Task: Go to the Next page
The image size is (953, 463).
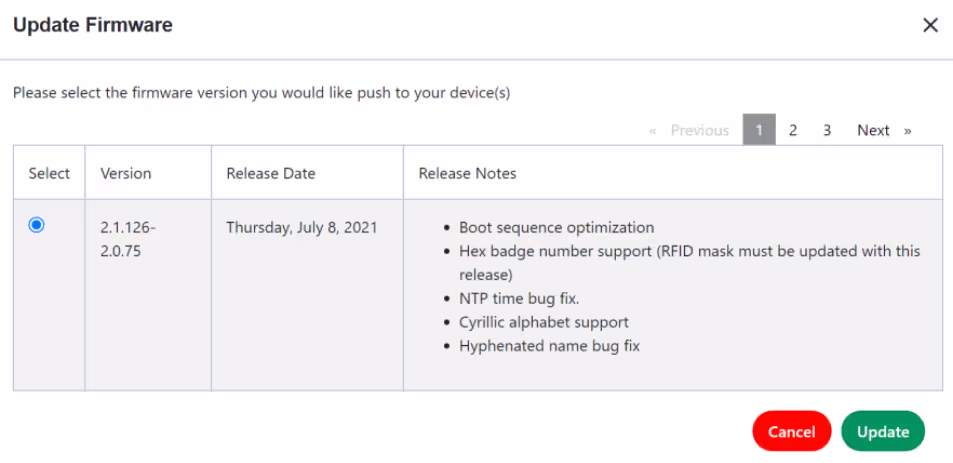Action: 873,131
